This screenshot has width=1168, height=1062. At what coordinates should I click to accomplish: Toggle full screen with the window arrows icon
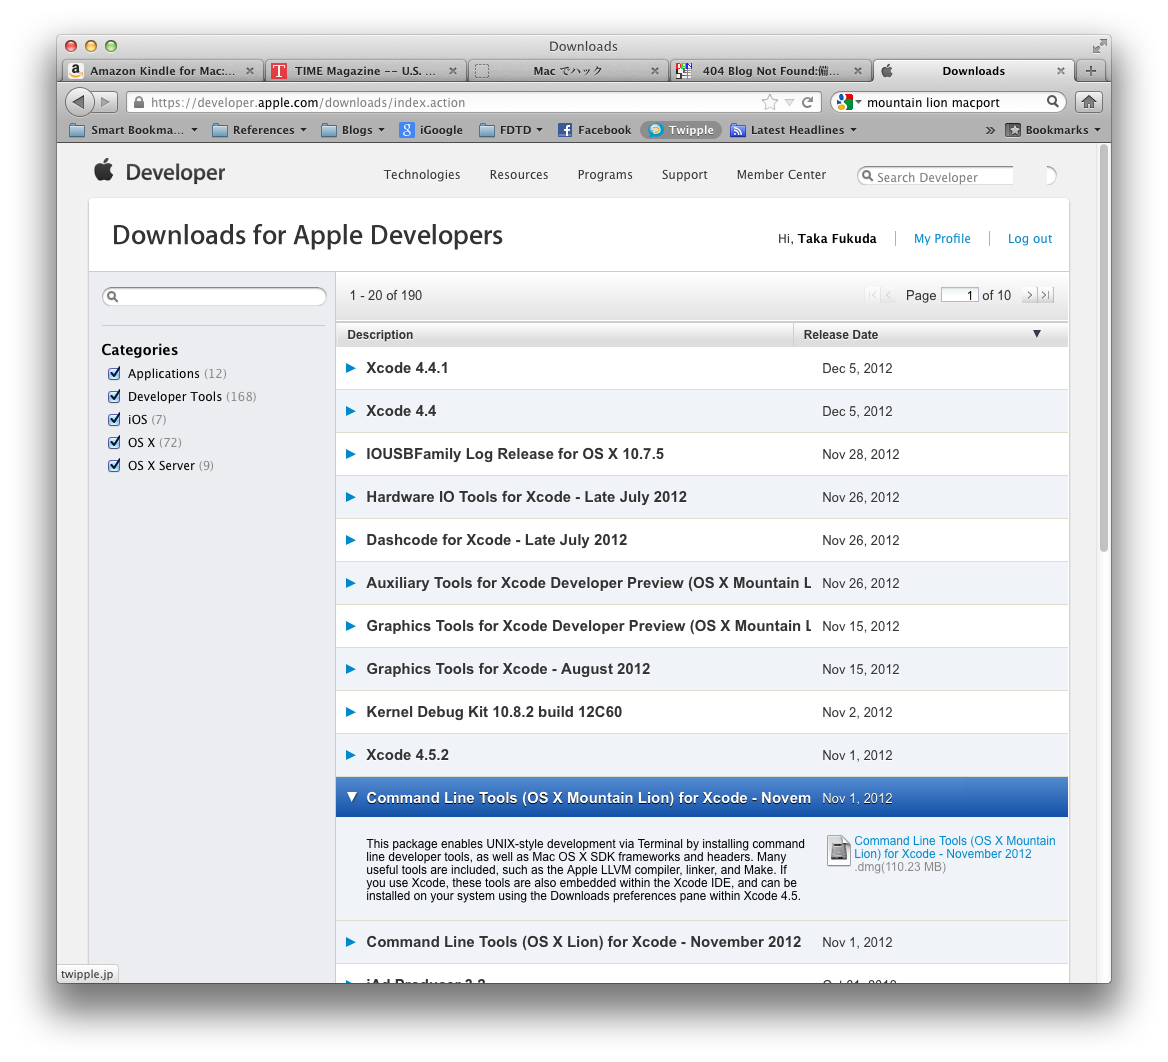[x=1099, y=46]
